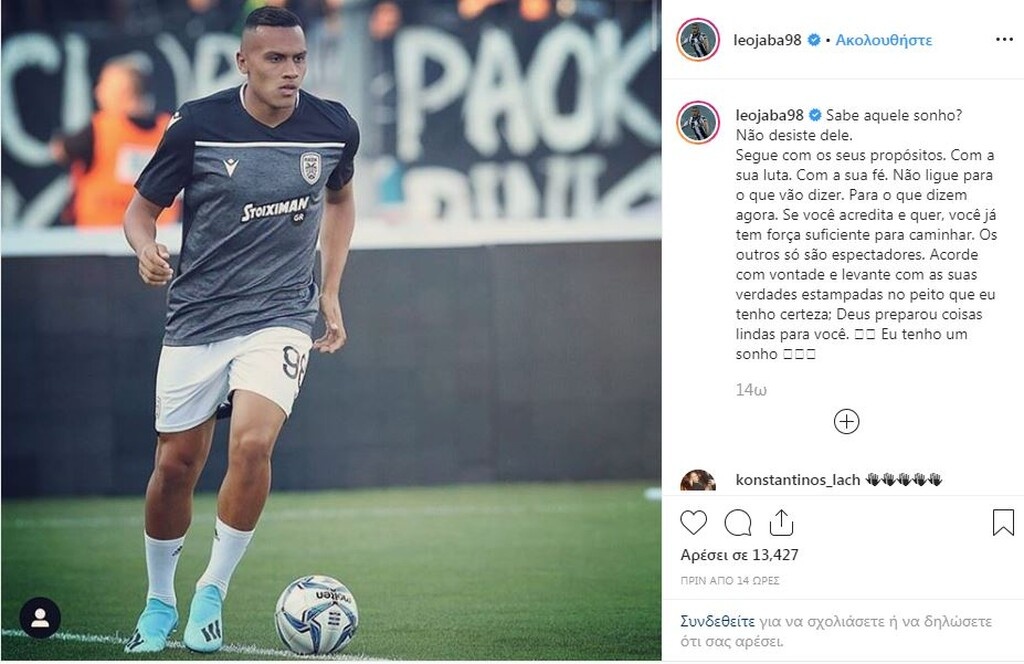View likes list Αρέσει σε 13,427
This screenshot has width=1024, height=664.
point(739,555)
